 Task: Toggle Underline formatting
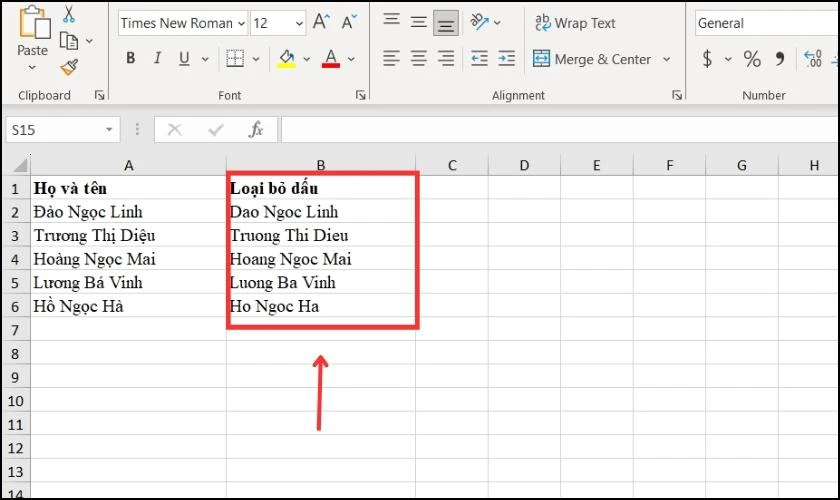coord(184,58)
